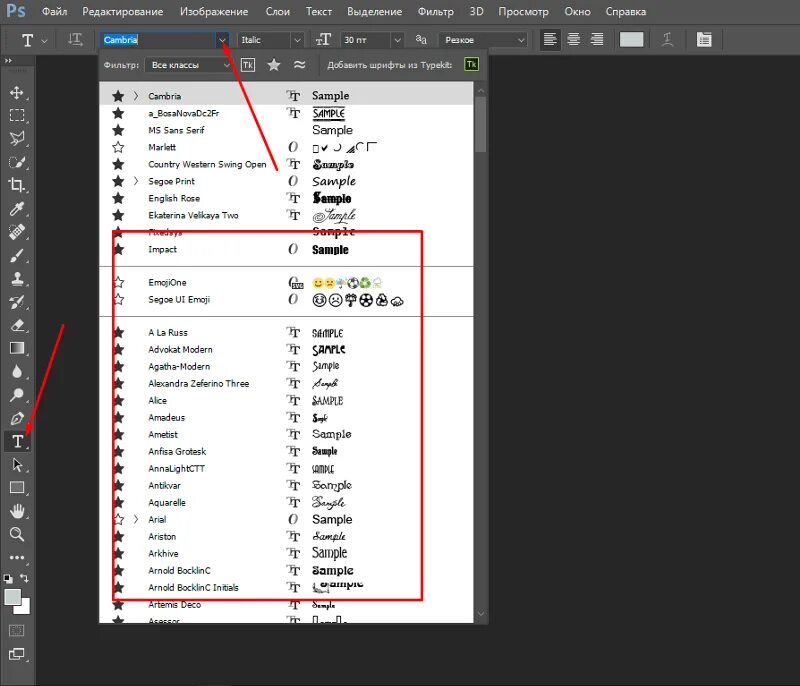The height and width of the screenshot is (686, 800).
Task: Click the background color swatch
Action: coord(24,607)
